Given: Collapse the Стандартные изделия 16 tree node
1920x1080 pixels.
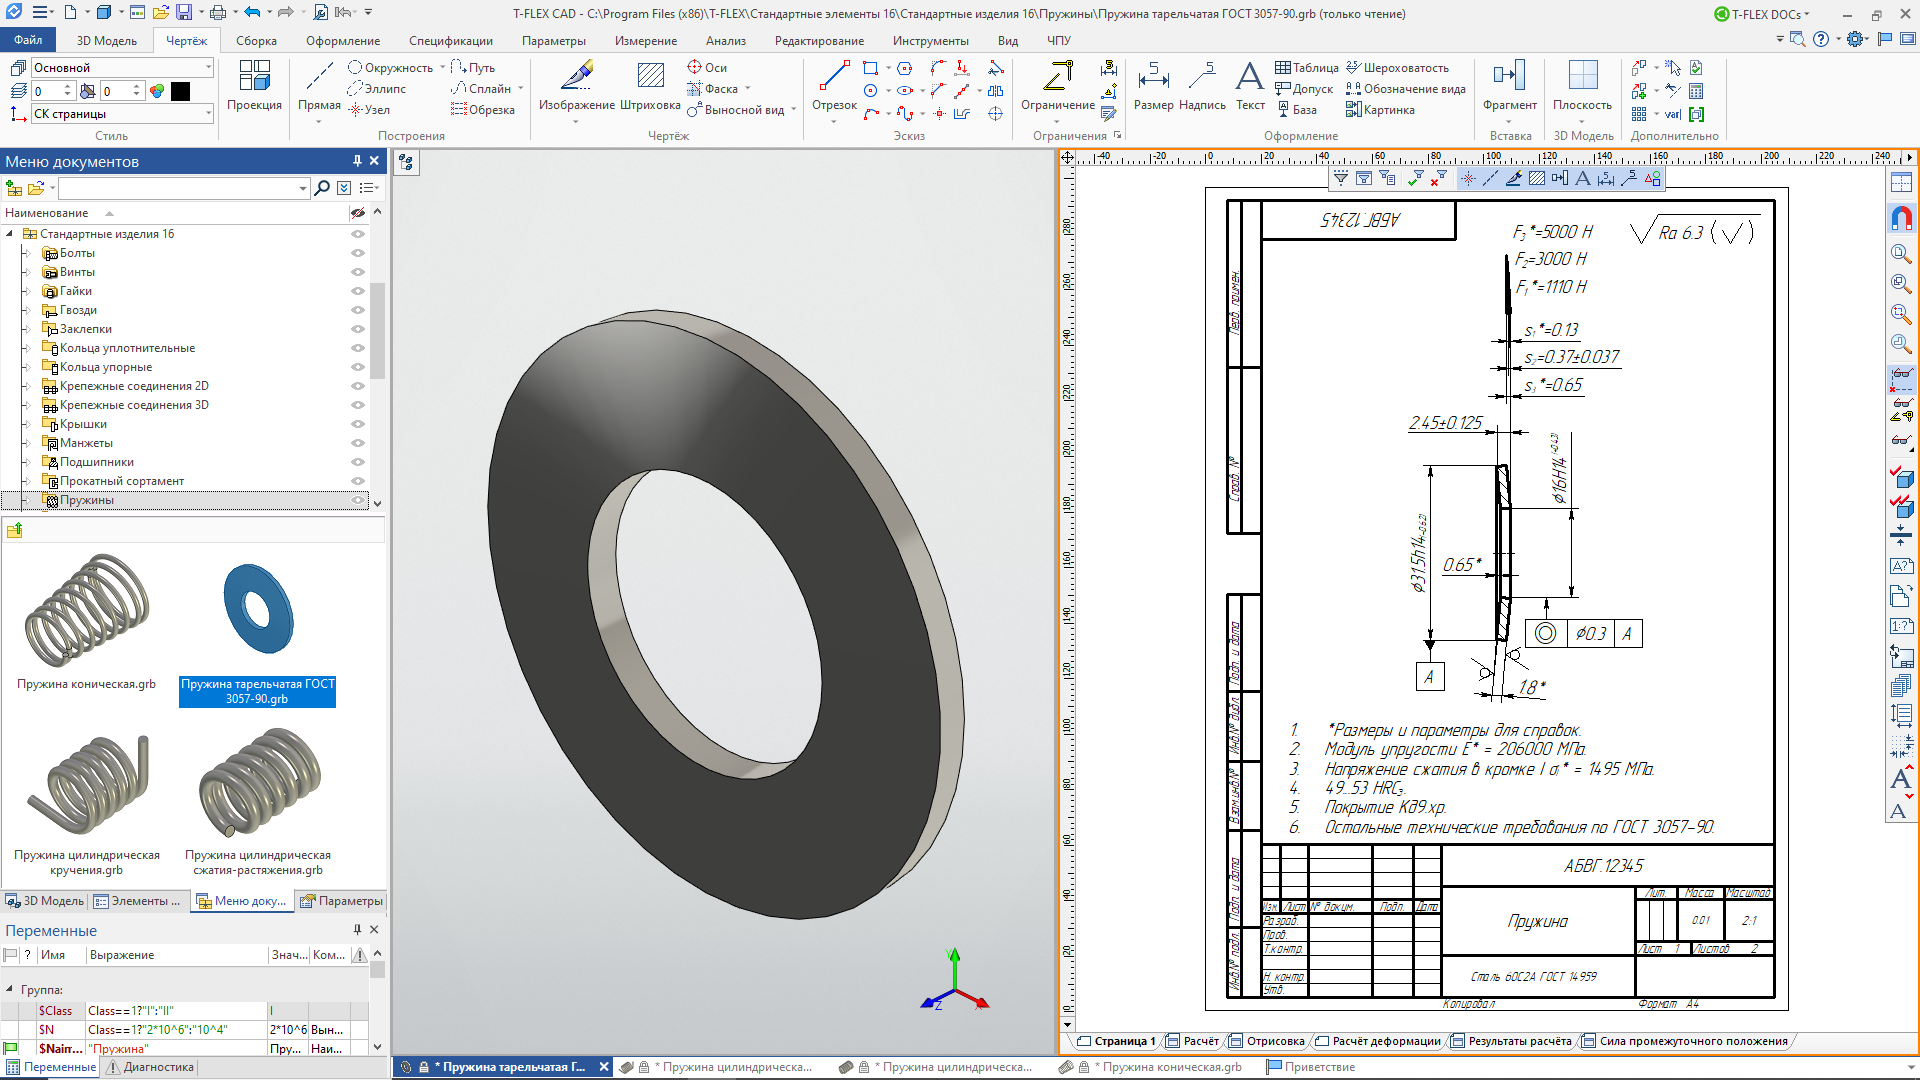Looking at the screenshot, I should (x=10, y=234).
